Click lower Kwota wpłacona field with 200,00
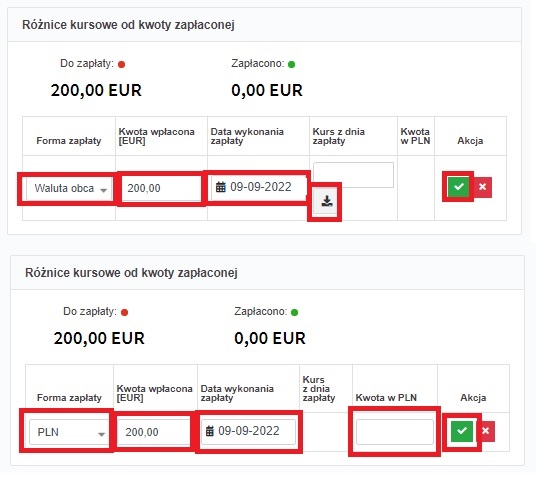Image resolution: width=540 pixels, height=477 pixels. point(153,432)
